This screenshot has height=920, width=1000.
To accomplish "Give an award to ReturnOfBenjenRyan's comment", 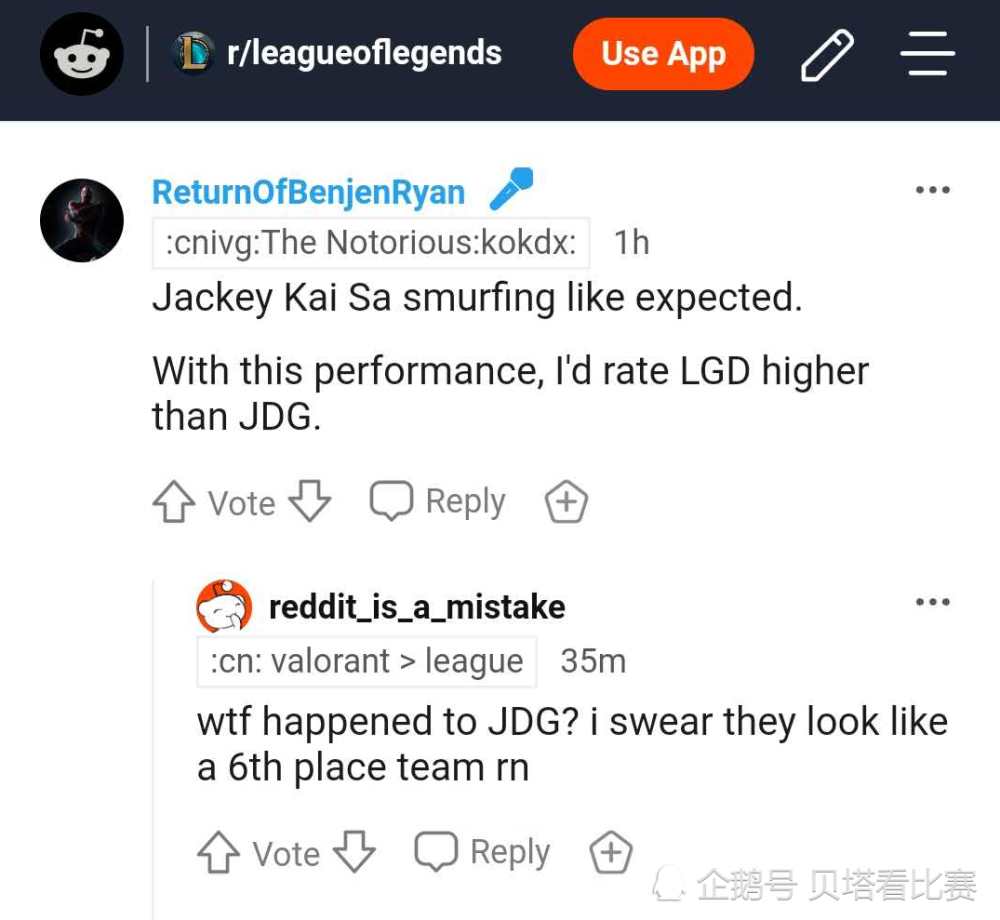I will click(x=566, y=502).
